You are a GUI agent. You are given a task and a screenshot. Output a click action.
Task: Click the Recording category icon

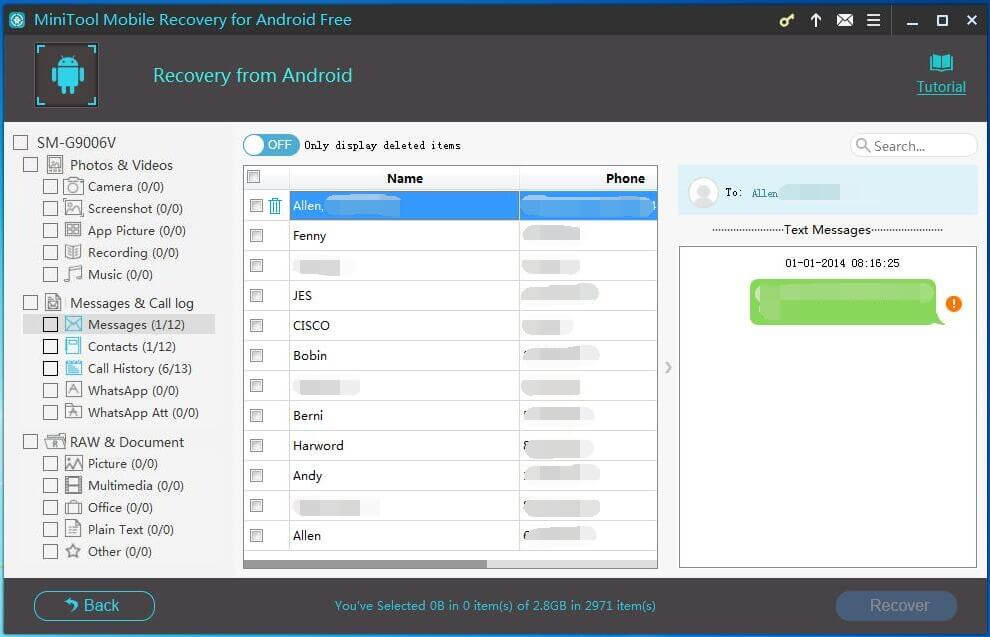pyautogui.click(x=73, y=252)
